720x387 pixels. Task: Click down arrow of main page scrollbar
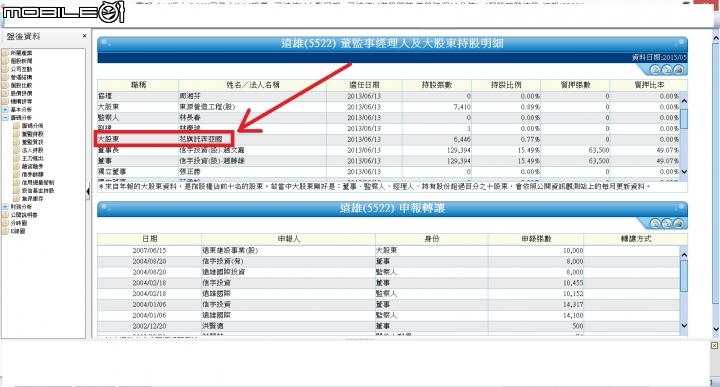[x=715, y=329]
